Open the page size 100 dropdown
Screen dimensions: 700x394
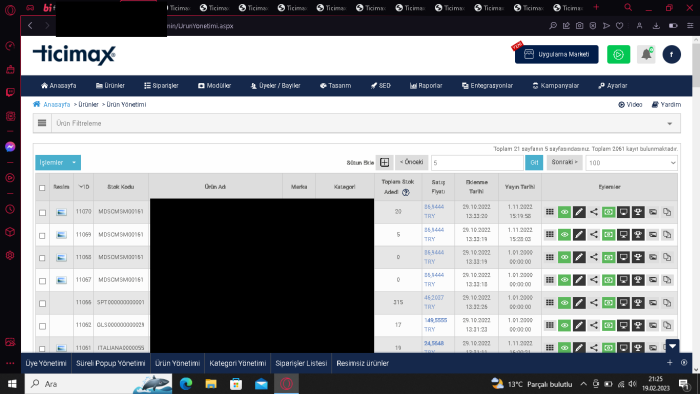click(631, 163)
